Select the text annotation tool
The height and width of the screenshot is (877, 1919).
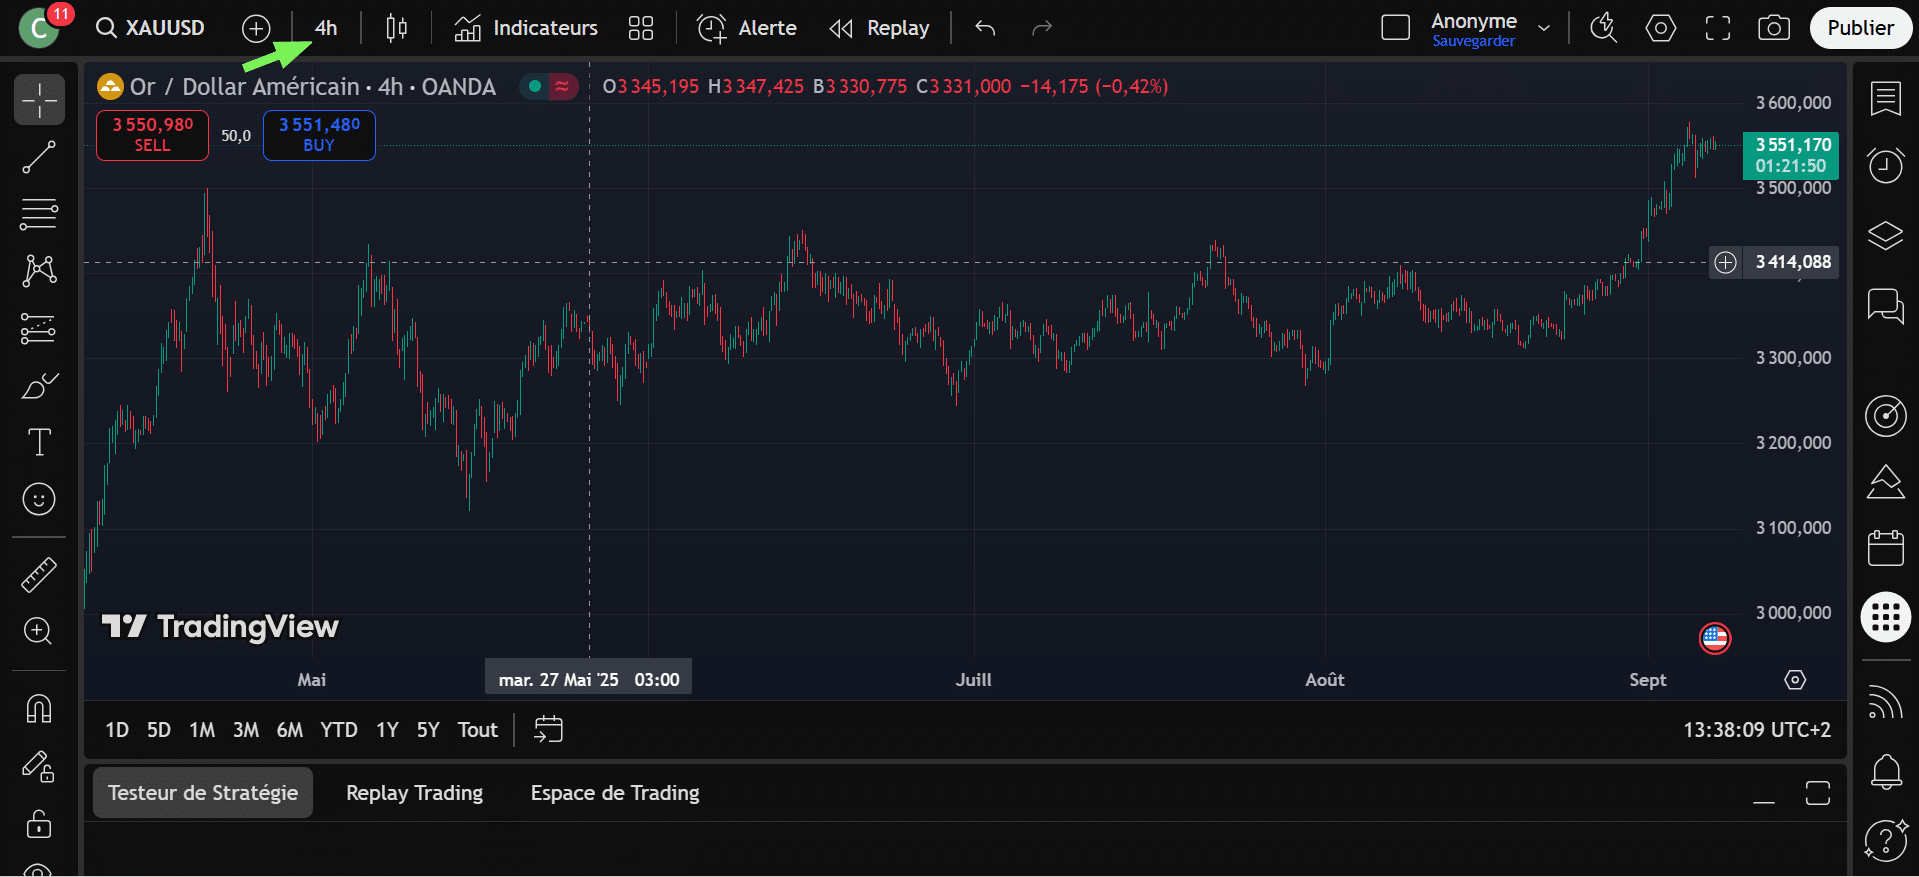click(x=39, y=442)
